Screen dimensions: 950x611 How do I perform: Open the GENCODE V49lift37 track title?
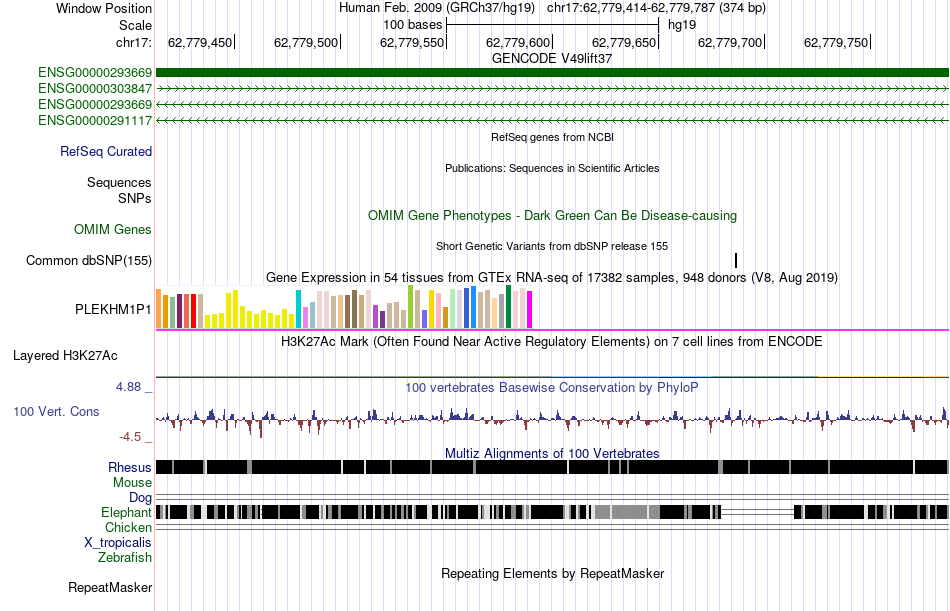(552, 59)
